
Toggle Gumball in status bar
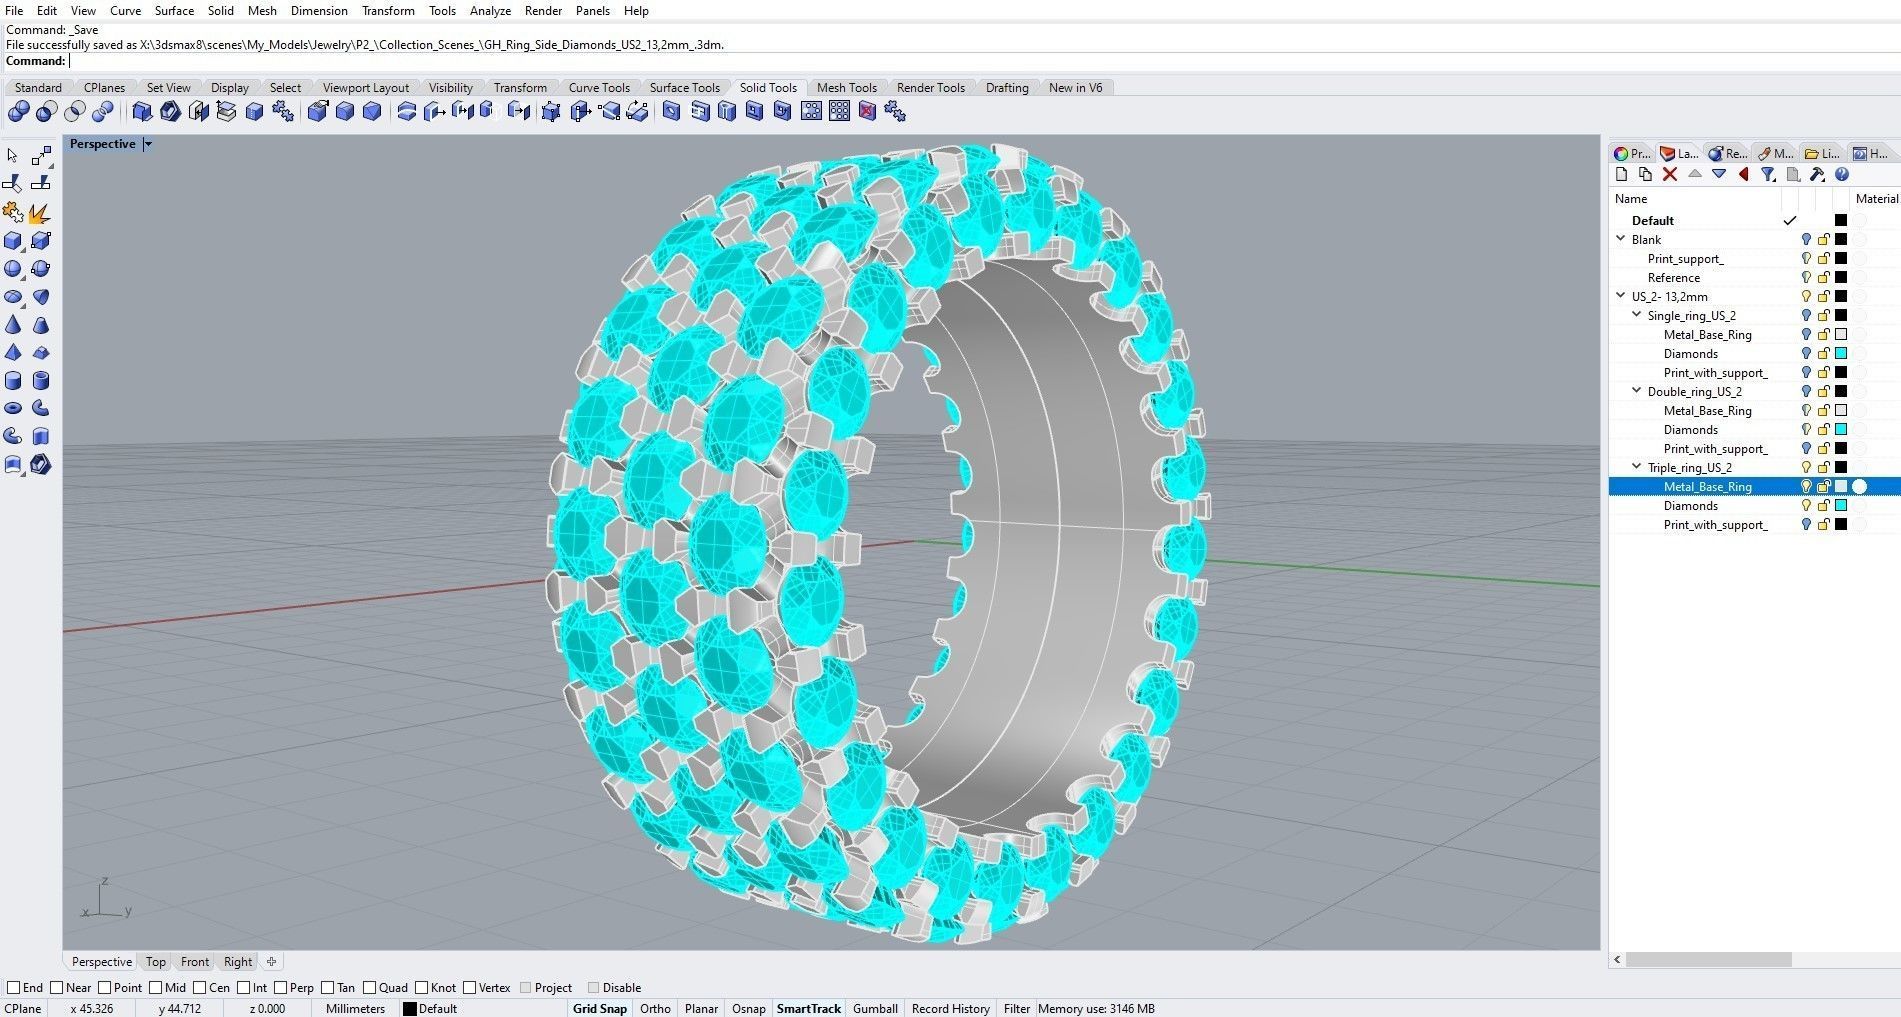875,1008
